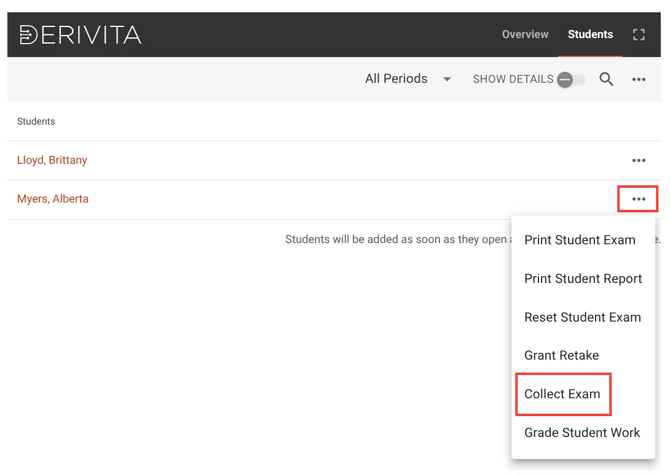670x475 pixels.
Task: Open toolbar three-dot more options
Action: point(639,80)
